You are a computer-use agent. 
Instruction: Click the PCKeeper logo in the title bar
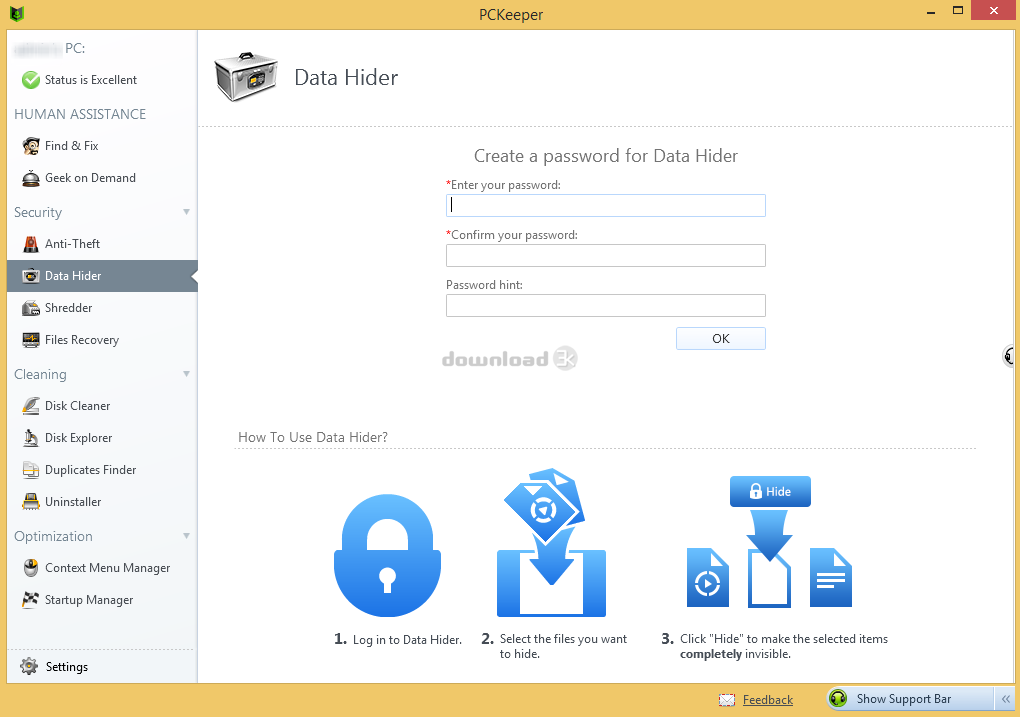tap(17, 14)
